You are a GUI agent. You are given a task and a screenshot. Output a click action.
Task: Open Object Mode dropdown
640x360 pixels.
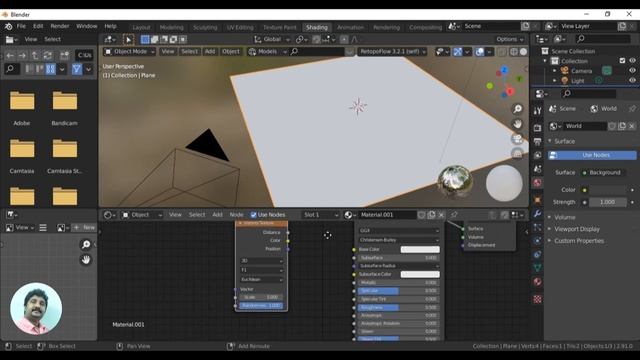pyautogui.click(x=129, y=52)
